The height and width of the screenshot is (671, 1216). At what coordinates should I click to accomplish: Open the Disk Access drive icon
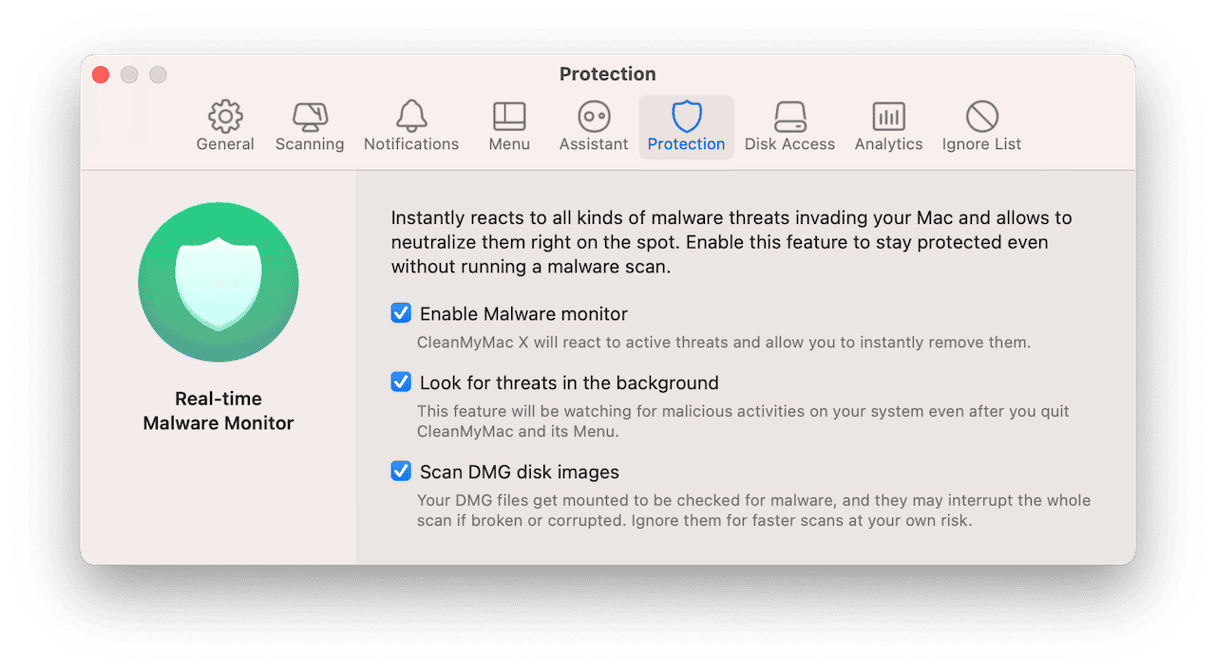790,116
